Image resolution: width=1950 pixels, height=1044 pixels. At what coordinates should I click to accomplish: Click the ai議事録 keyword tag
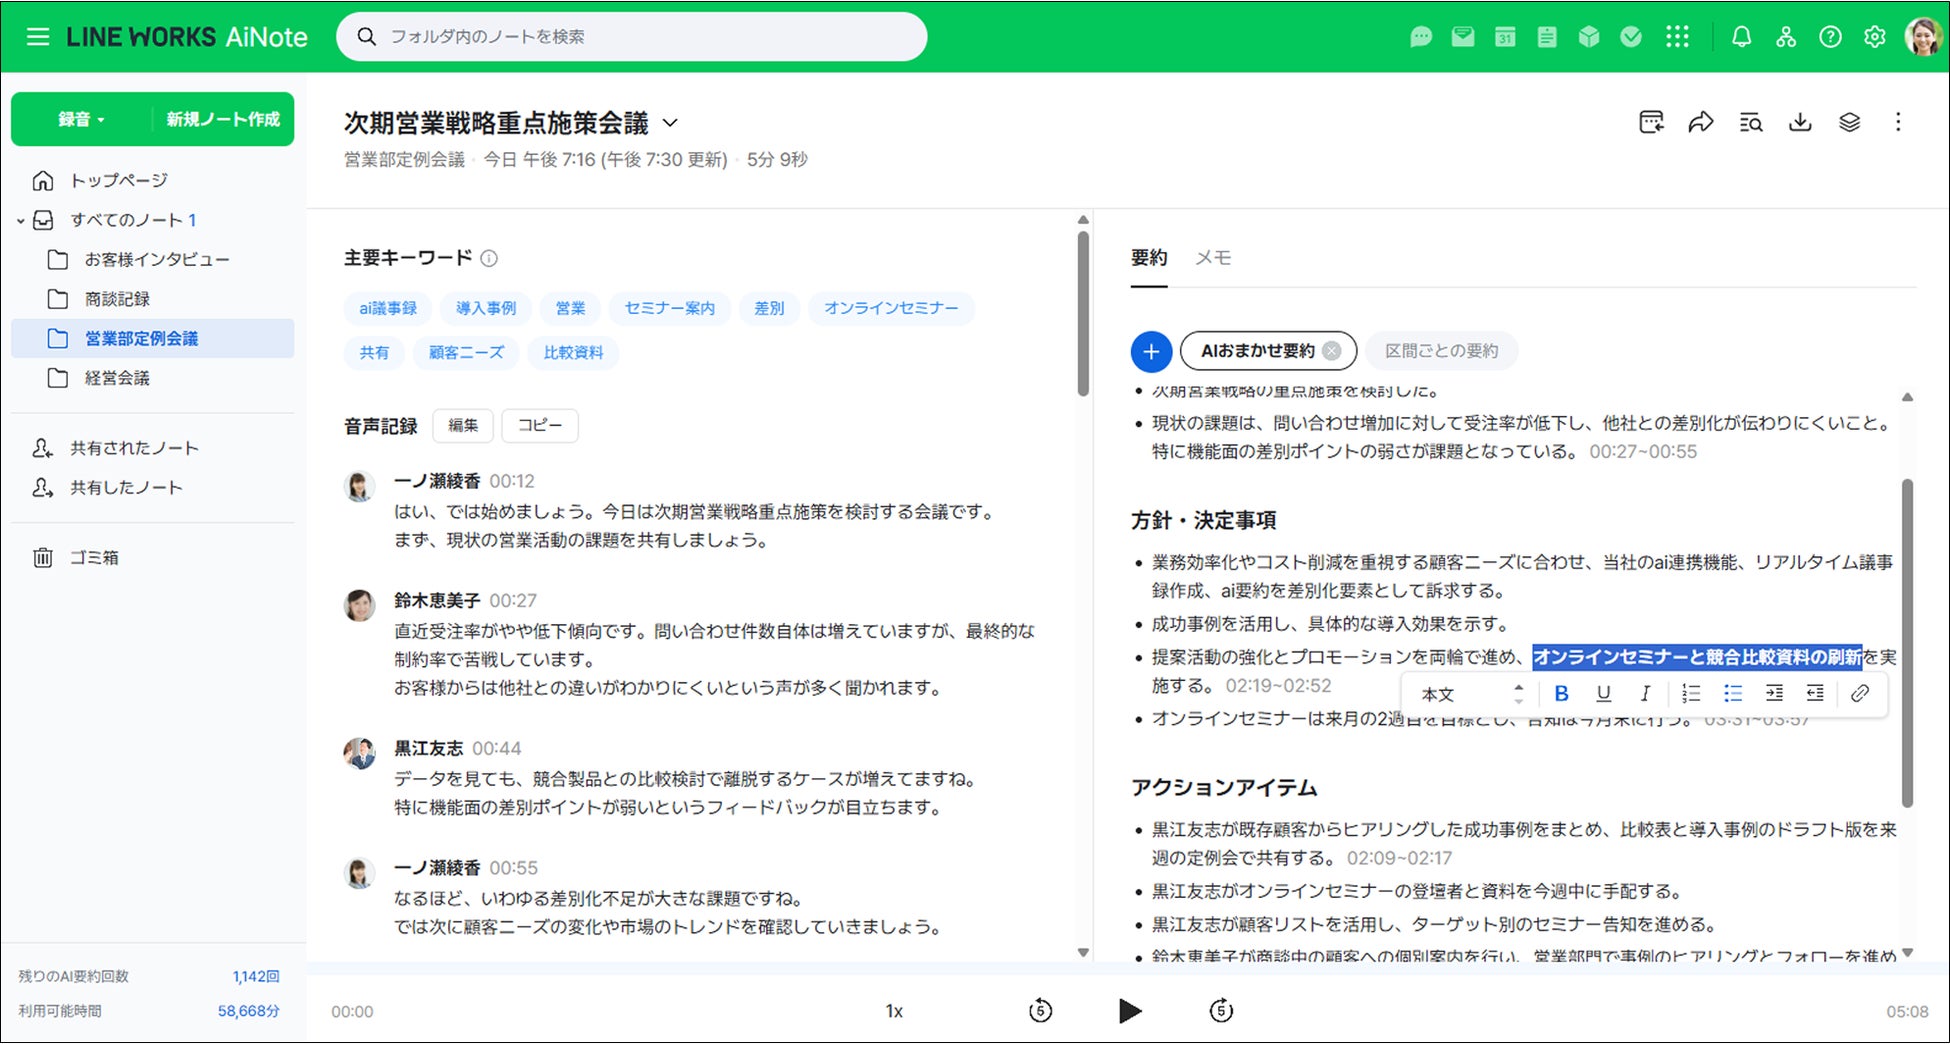pos(388,308)
